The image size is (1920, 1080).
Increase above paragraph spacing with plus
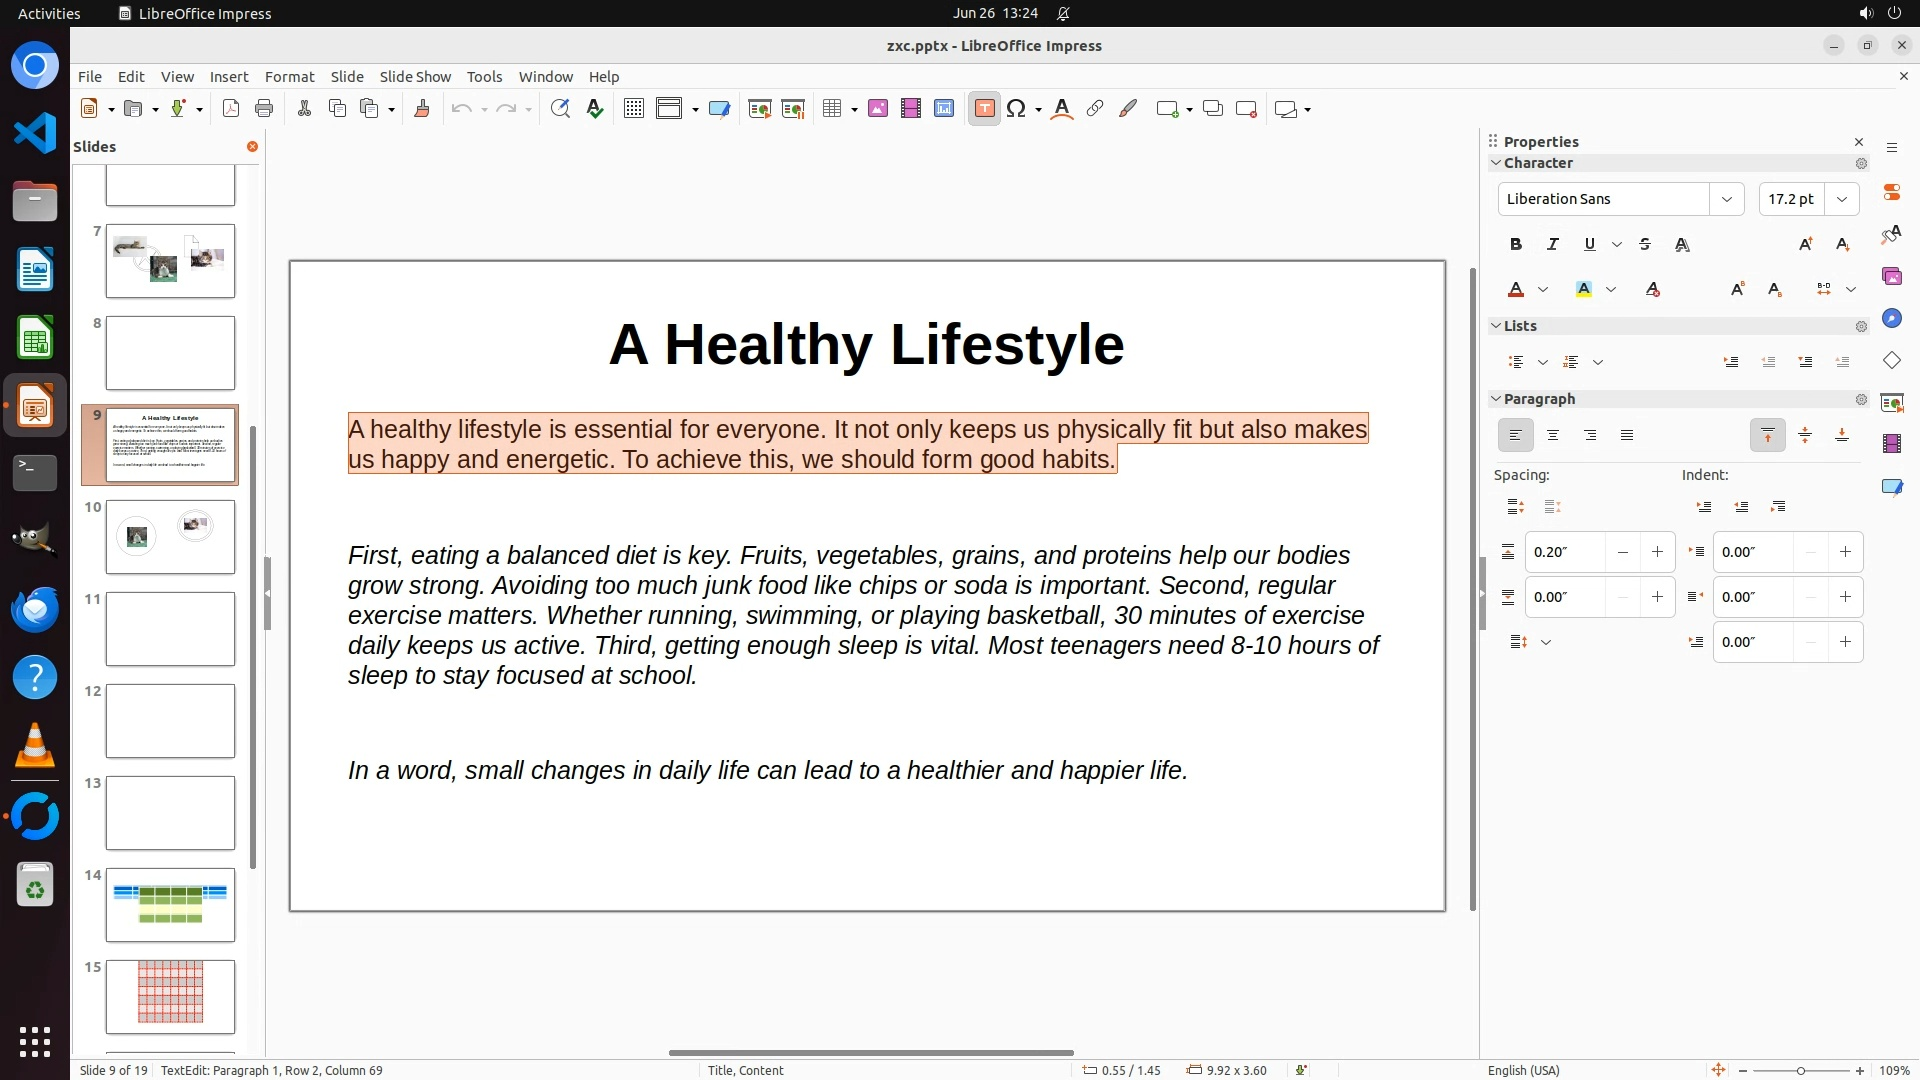pyautogui.click(x=1657, y=552)
